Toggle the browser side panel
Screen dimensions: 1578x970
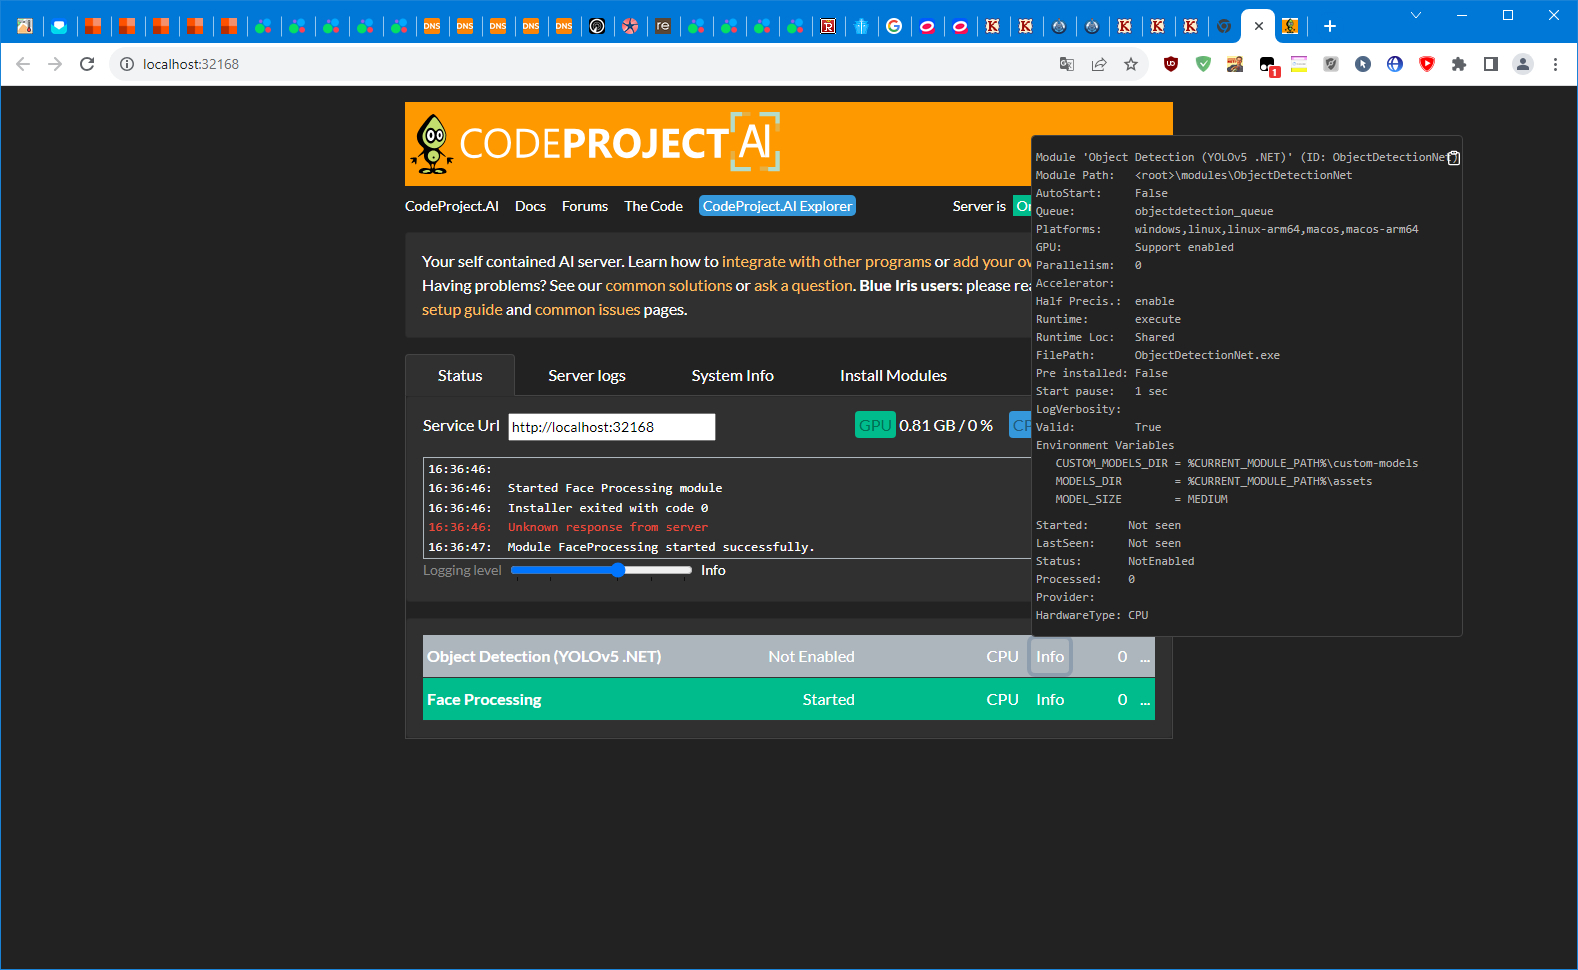1491,64
